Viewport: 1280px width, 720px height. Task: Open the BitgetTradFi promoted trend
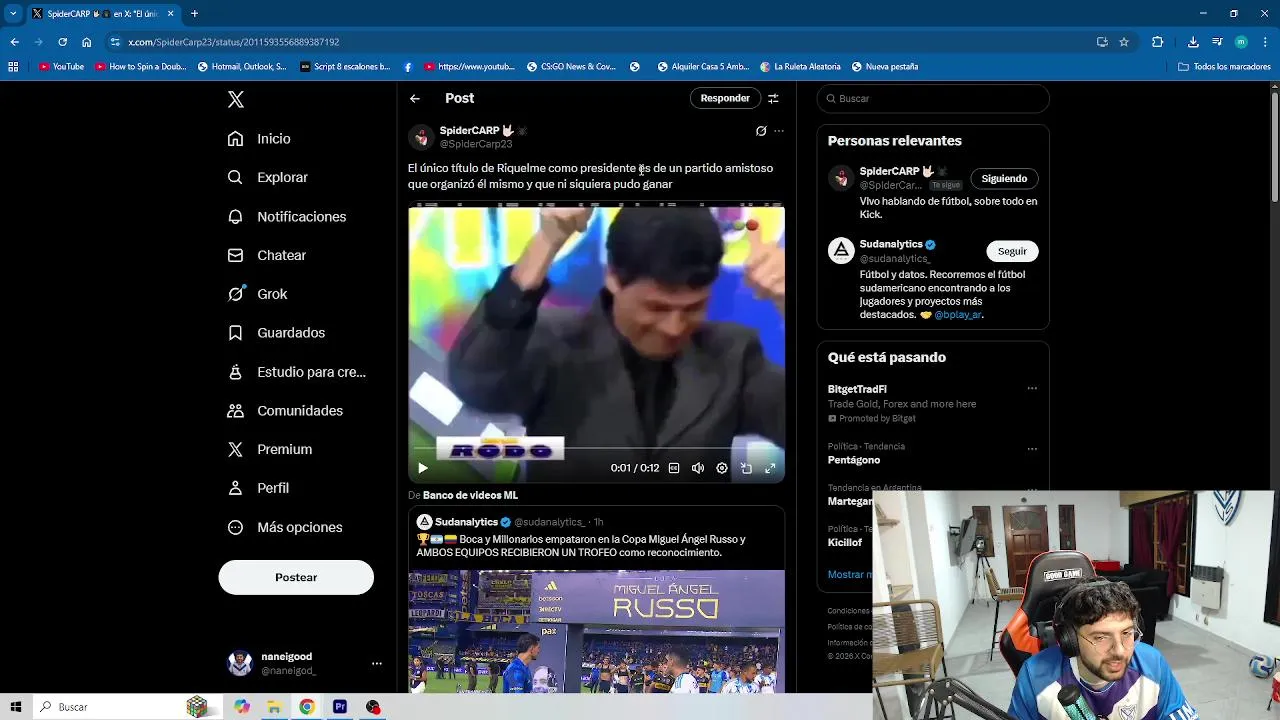click(857, 389)
